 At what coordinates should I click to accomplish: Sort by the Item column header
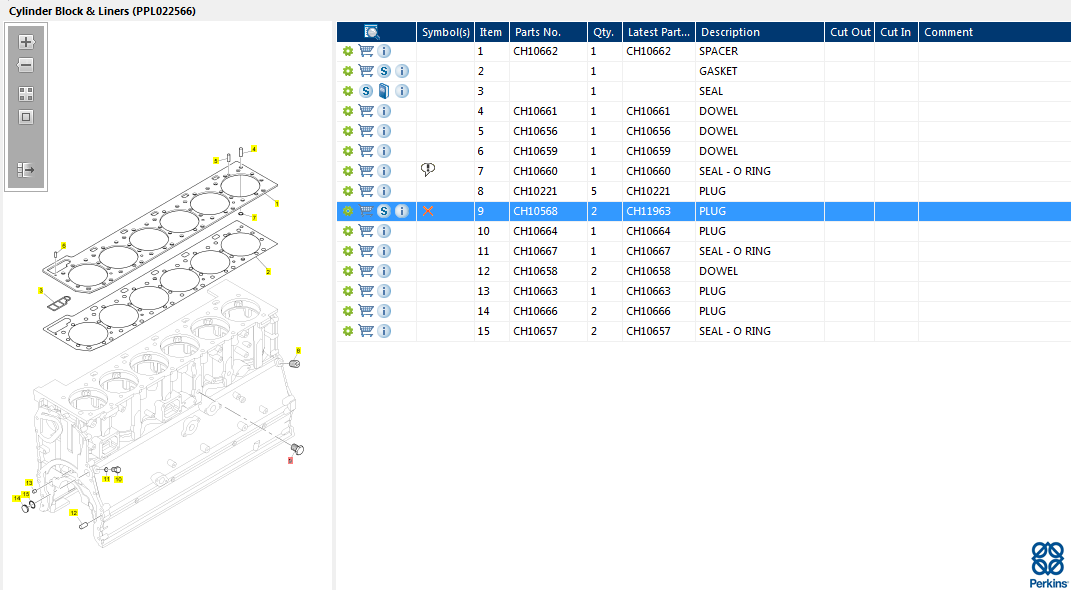[491, 32]
